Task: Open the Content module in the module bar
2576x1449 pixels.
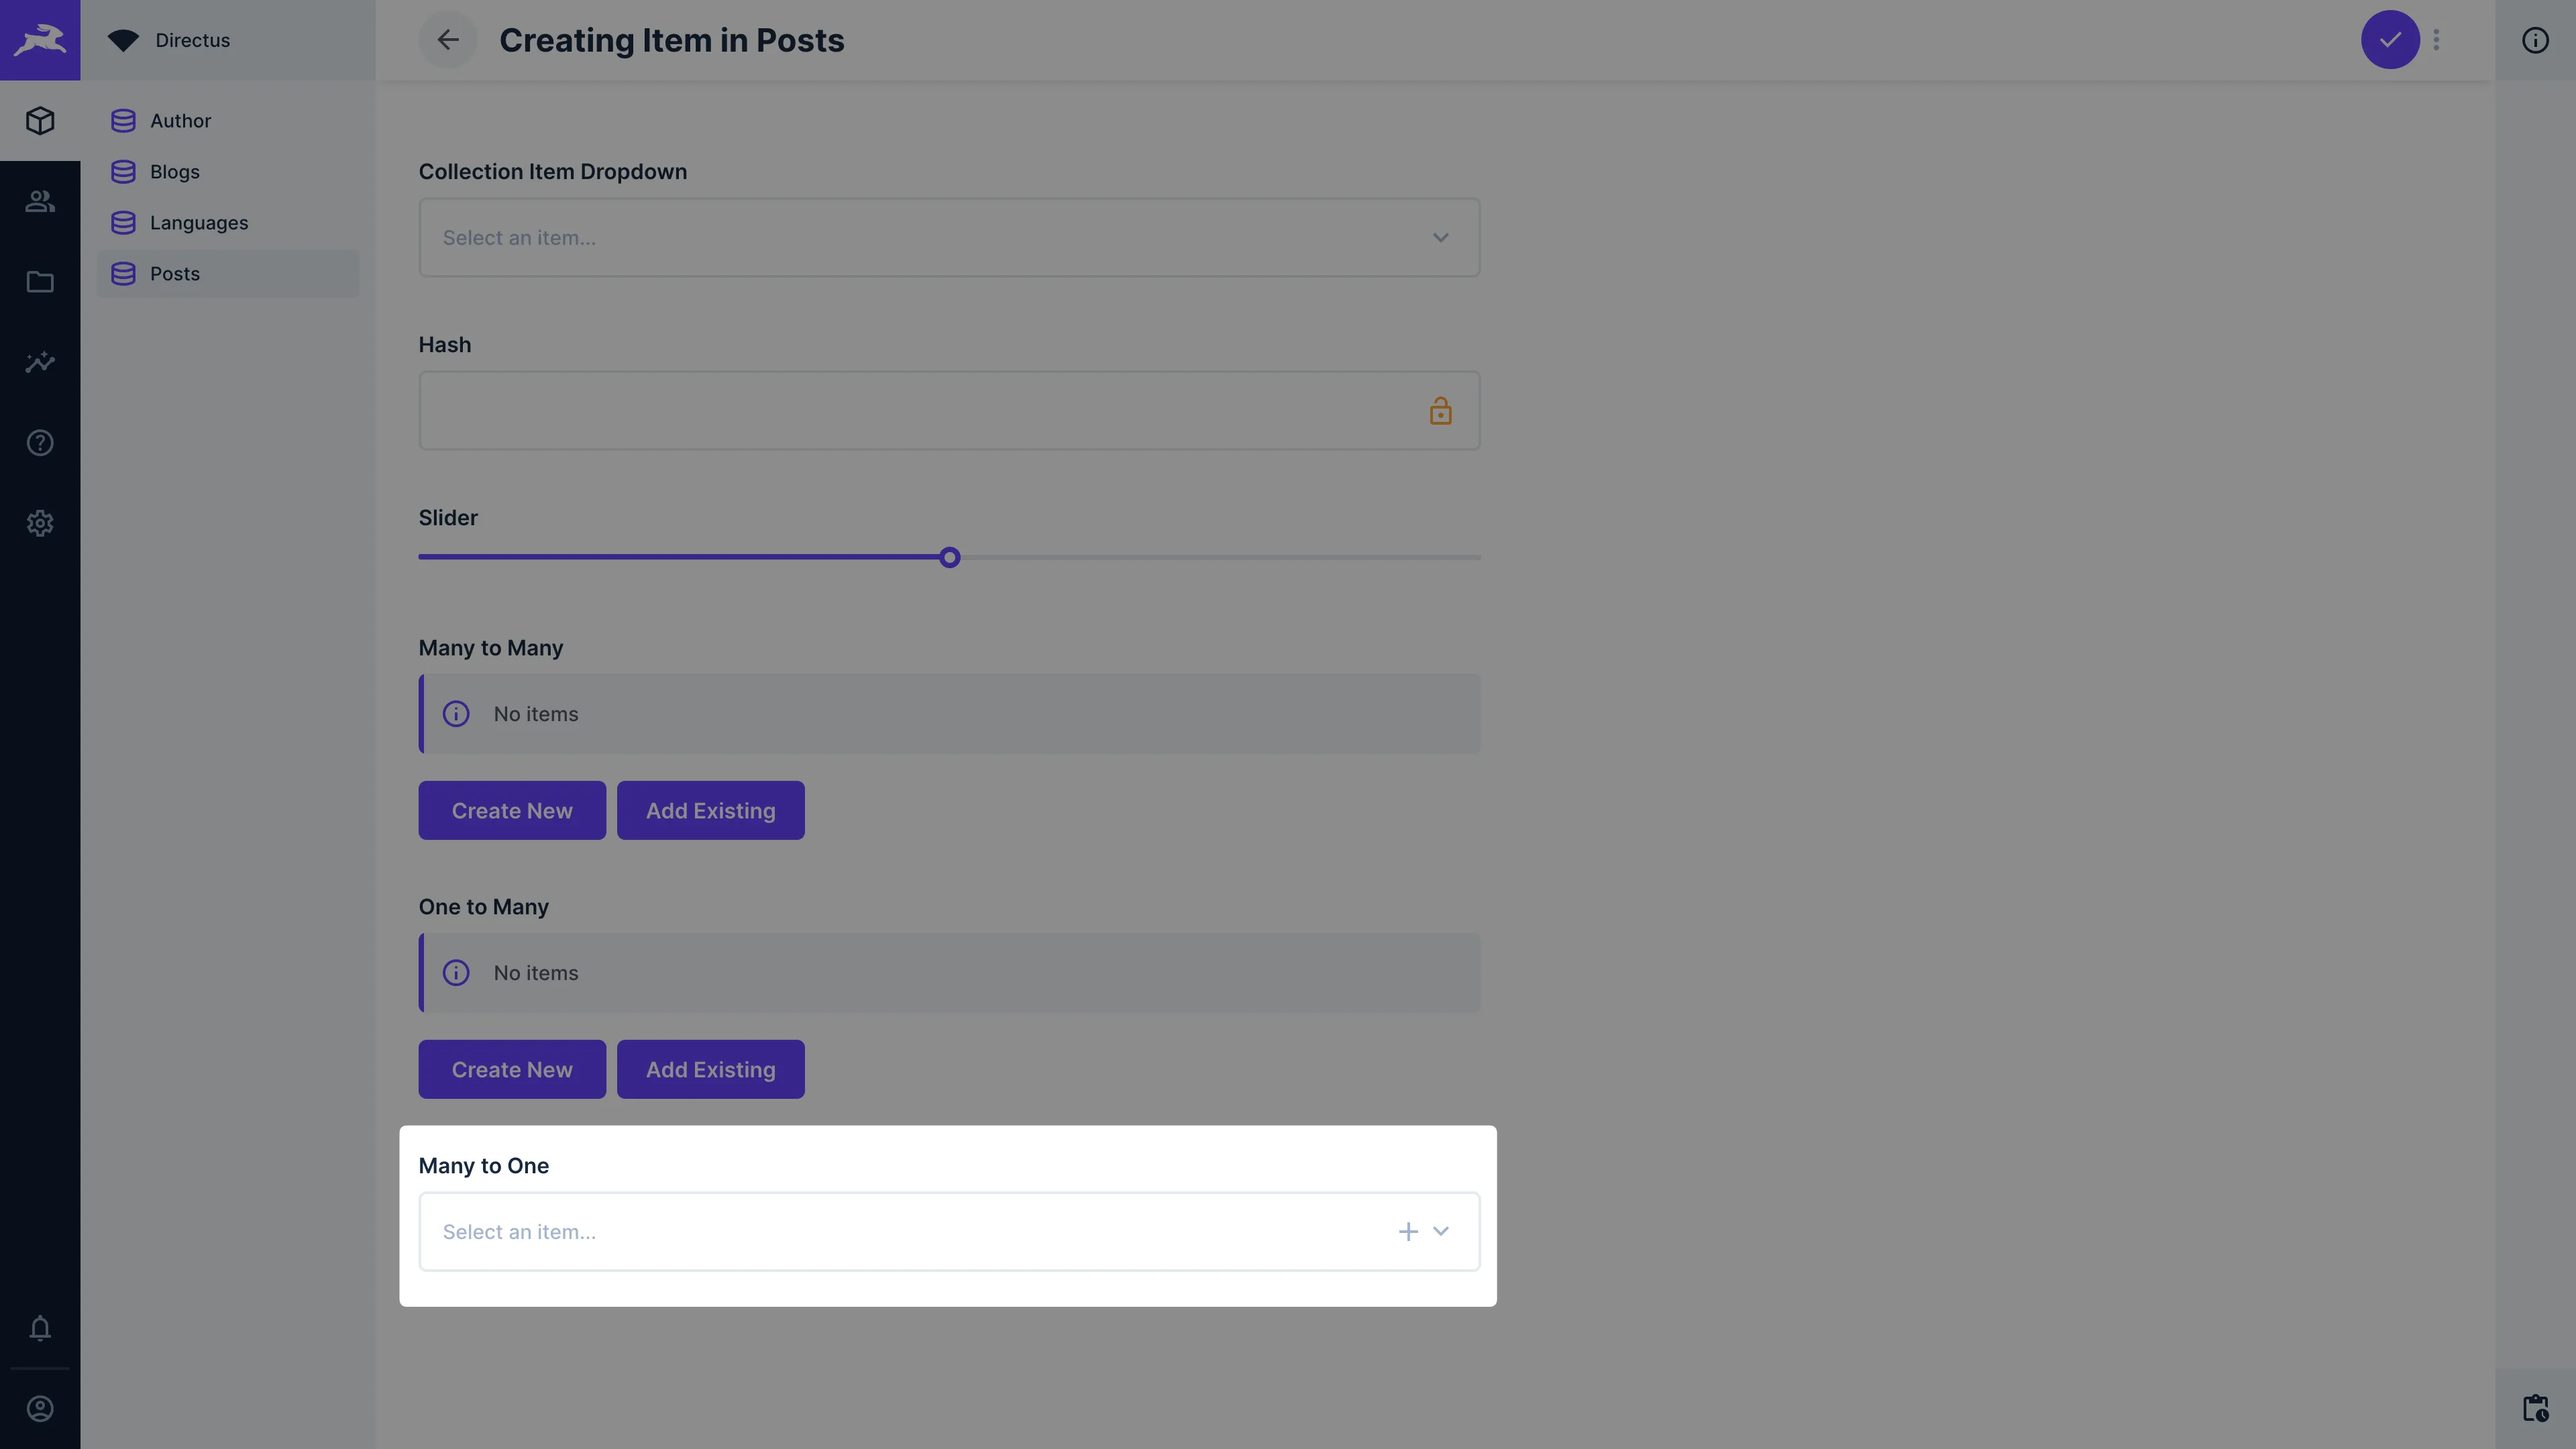Action: click(40, 120)
